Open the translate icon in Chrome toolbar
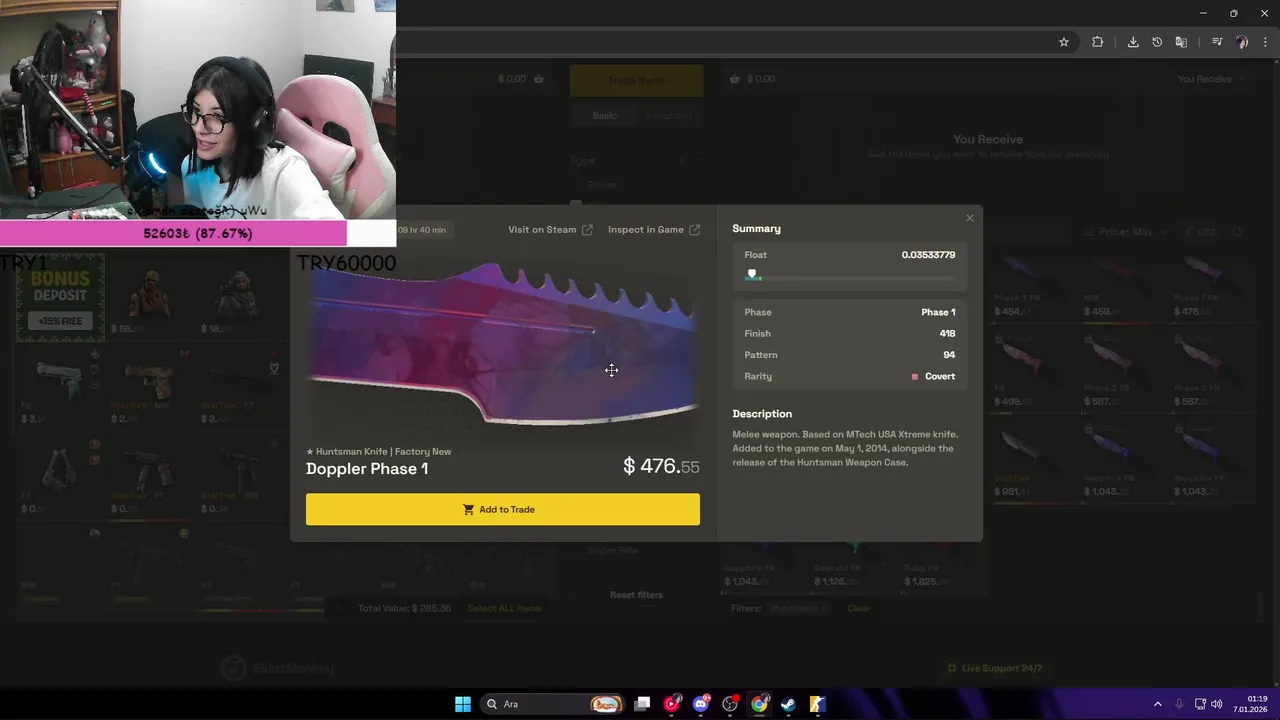1280x720 pixels. pyautogui.click(x=1181, y=42)
